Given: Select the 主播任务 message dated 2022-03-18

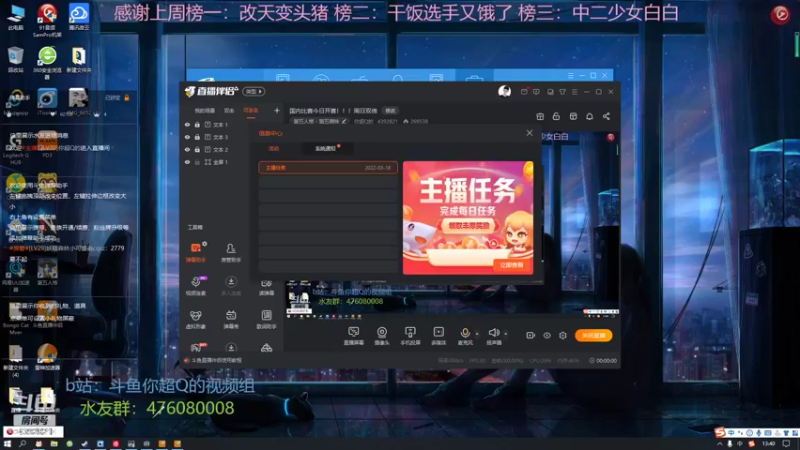Looking at the screenshot, I should [328, 167].
